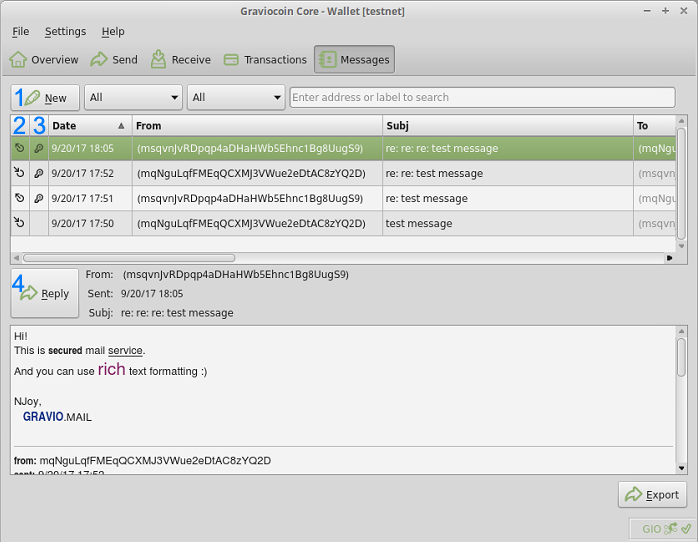Image resolution: width=698 pixels, height=542 pixels.
Task: Click right arrow of message list horizontal scrollbar
Action: (669, 258)
